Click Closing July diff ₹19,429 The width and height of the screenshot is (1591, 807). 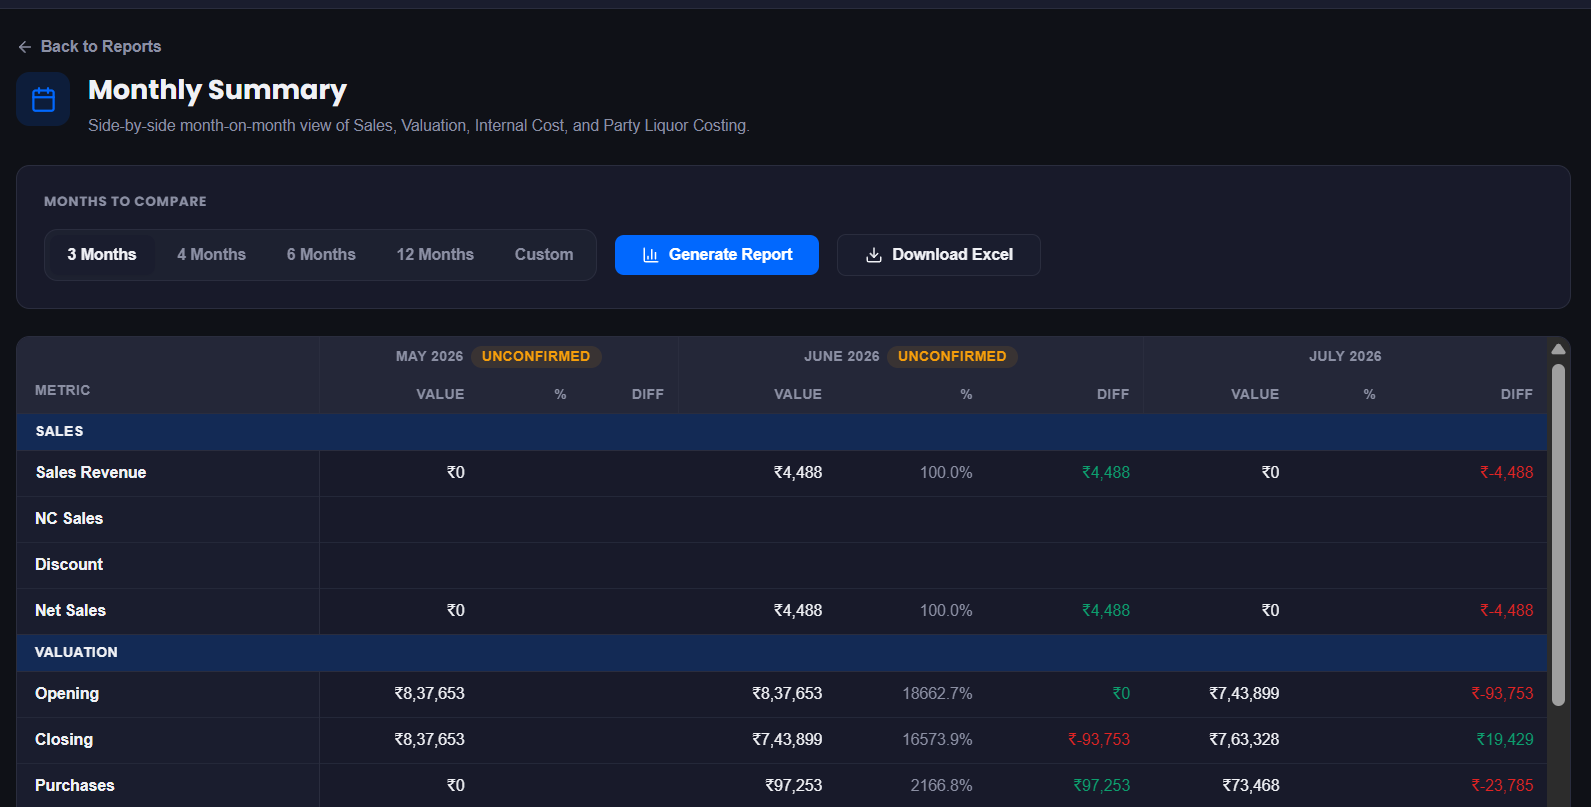[x=1505, y=740]
